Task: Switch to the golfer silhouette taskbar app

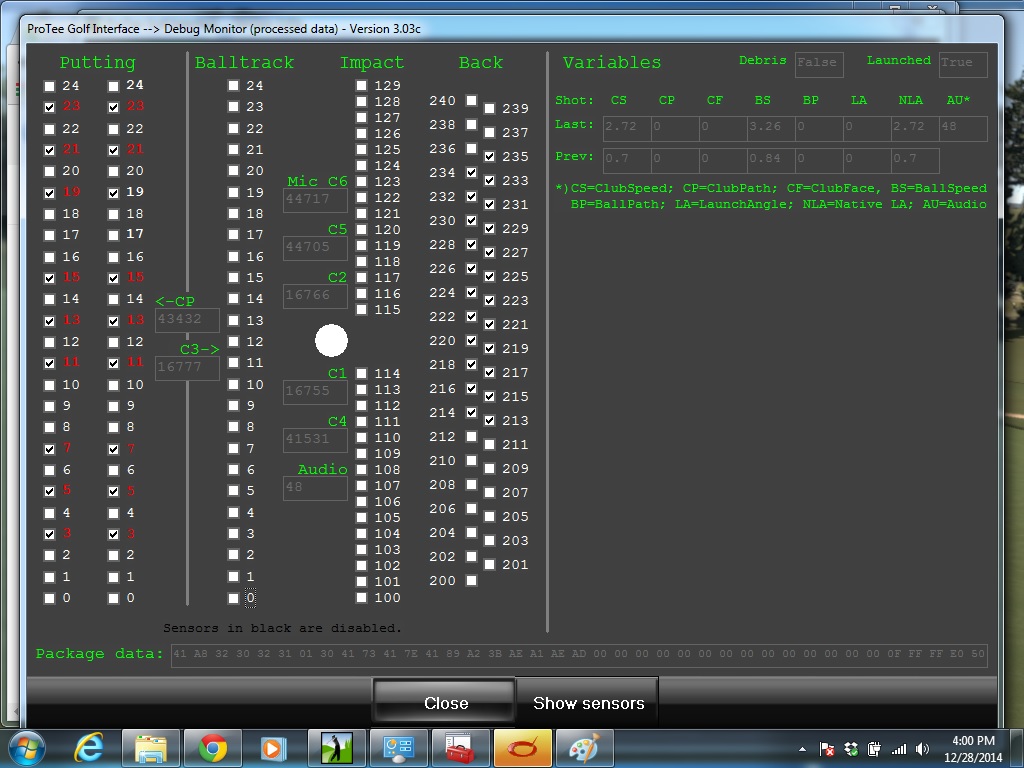Action: (x=337, y=748)
